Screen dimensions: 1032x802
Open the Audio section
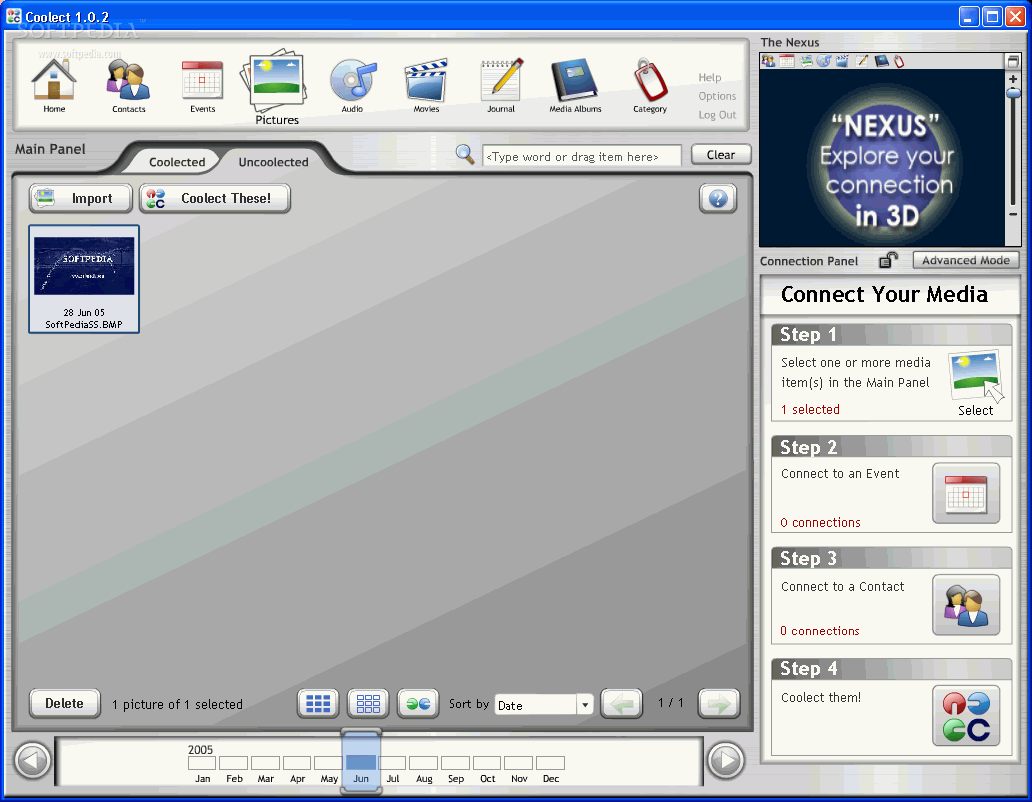[352, 86]
